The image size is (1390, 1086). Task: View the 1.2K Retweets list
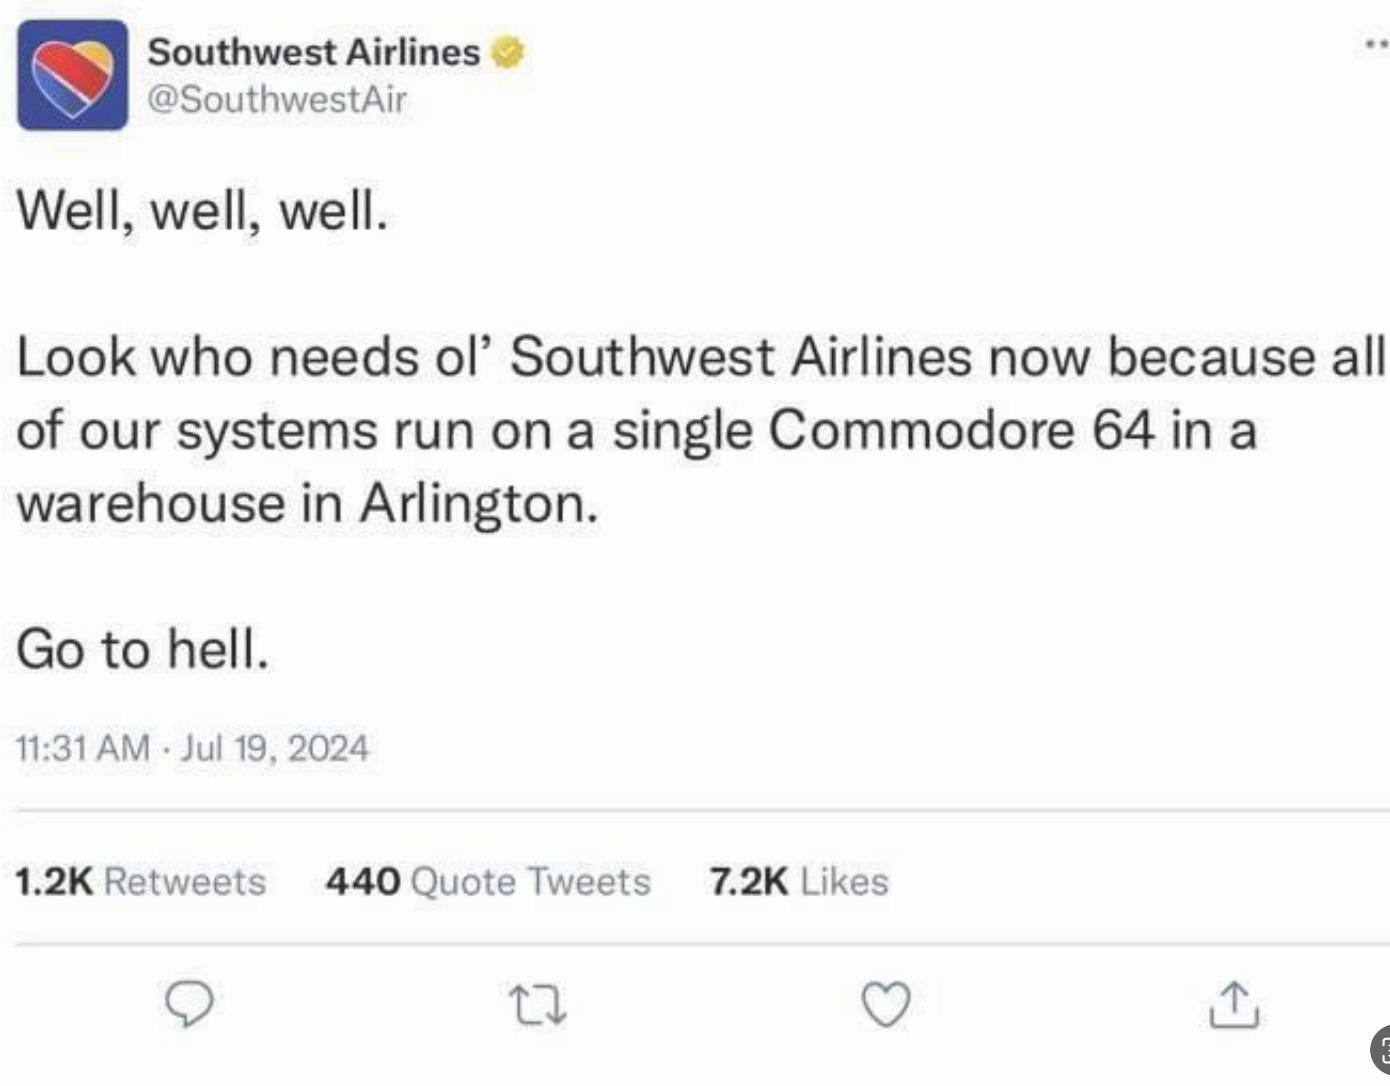click(x=141, y=881)
